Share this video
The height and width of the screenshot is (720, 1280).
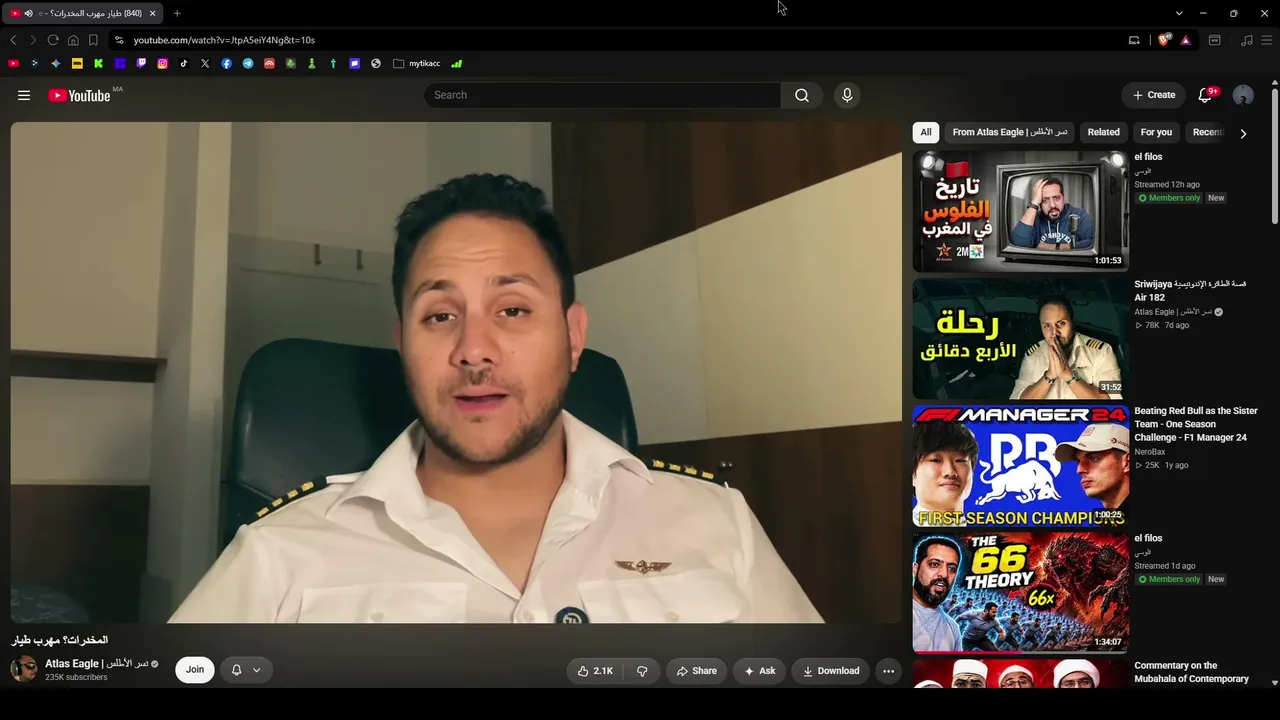[696, 671]
